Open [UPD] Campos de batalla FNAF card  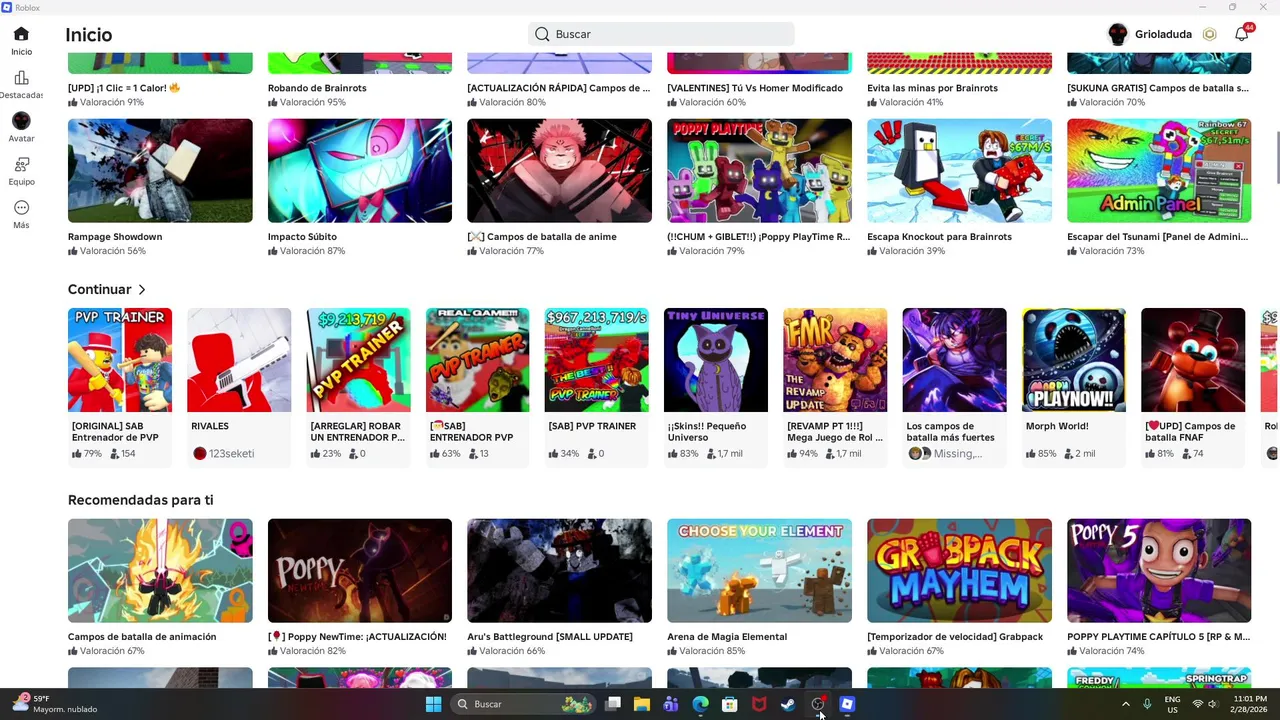(x=1193, y=386)
